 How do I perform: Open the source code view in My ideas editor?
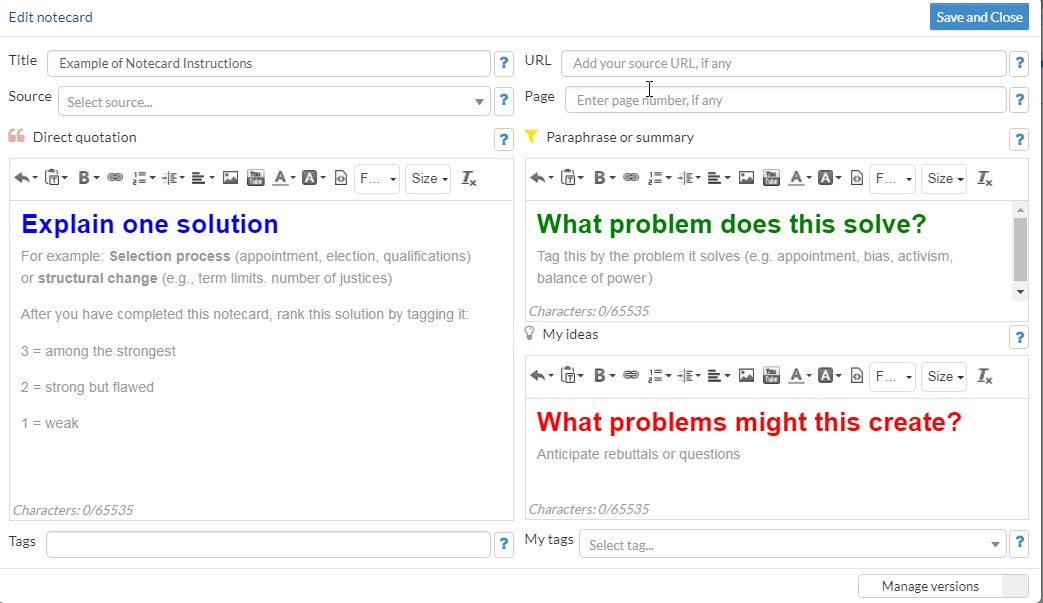(856, 376)
